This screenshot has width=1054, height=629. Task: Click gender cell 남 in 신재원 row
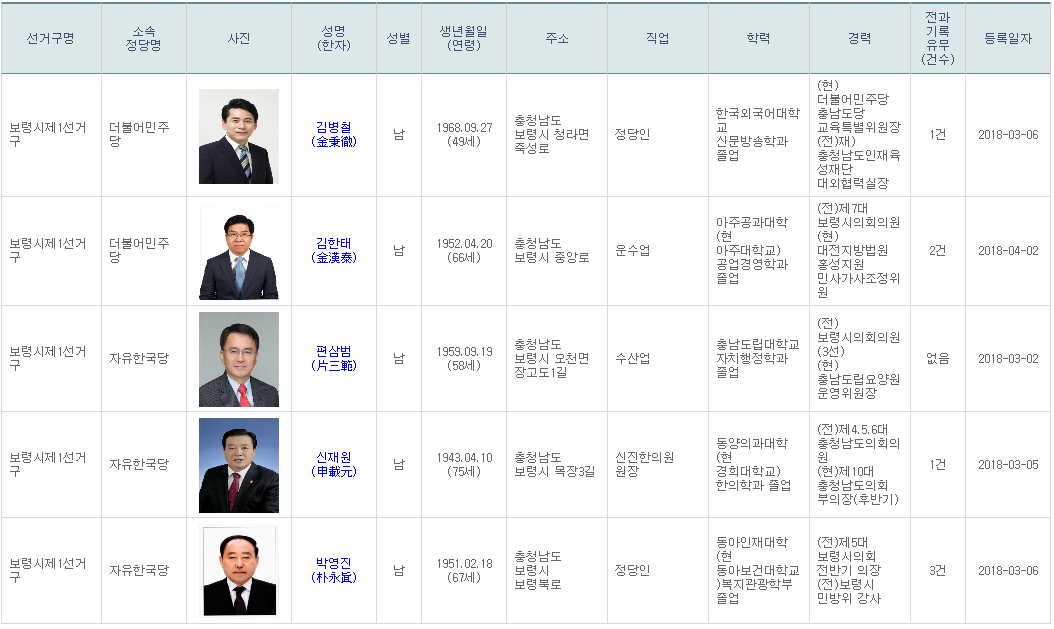tap(399, 464)
